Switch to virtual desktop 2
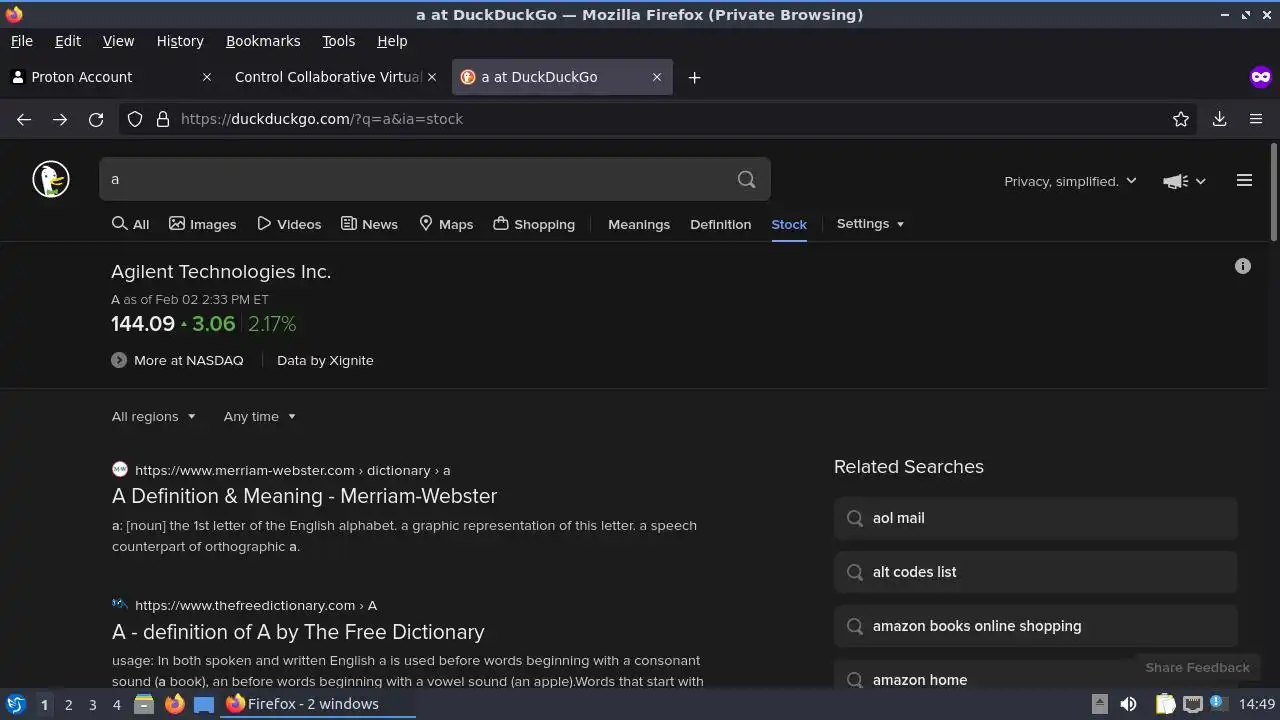This screenshot has height=720, width=1280. [x=68, y=705]
